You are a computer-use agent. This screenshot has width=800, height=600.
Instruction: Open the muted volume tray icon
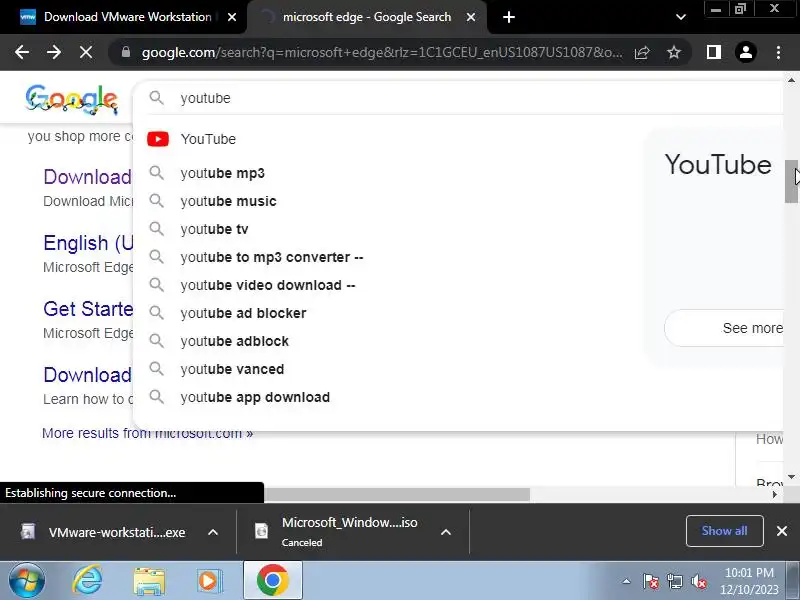[x=698, y=581]
